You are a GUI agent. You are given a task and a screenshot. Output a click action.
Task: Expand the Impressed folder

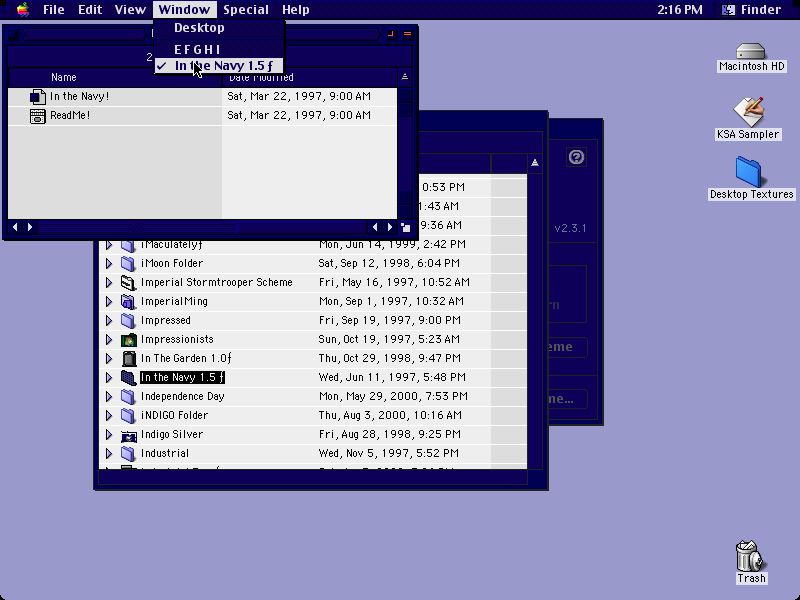click(109, 321)
